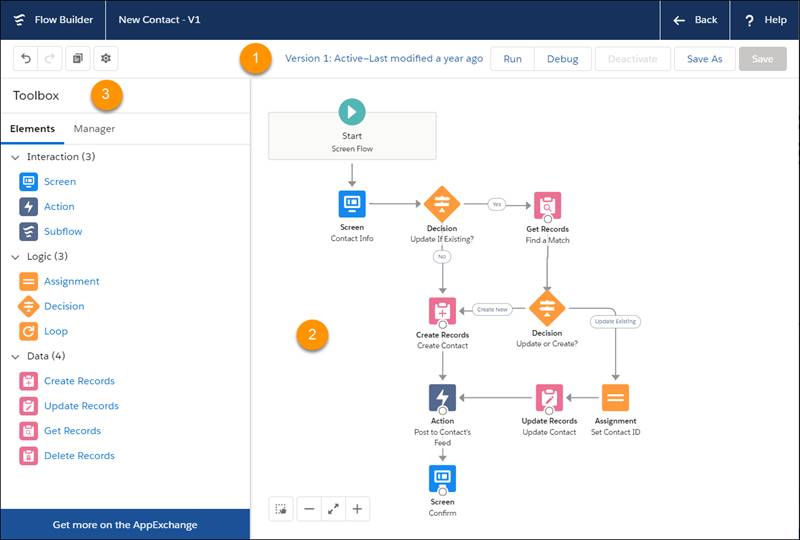
Task: Click the Create New connector label
Action: [x=492, y=309]
